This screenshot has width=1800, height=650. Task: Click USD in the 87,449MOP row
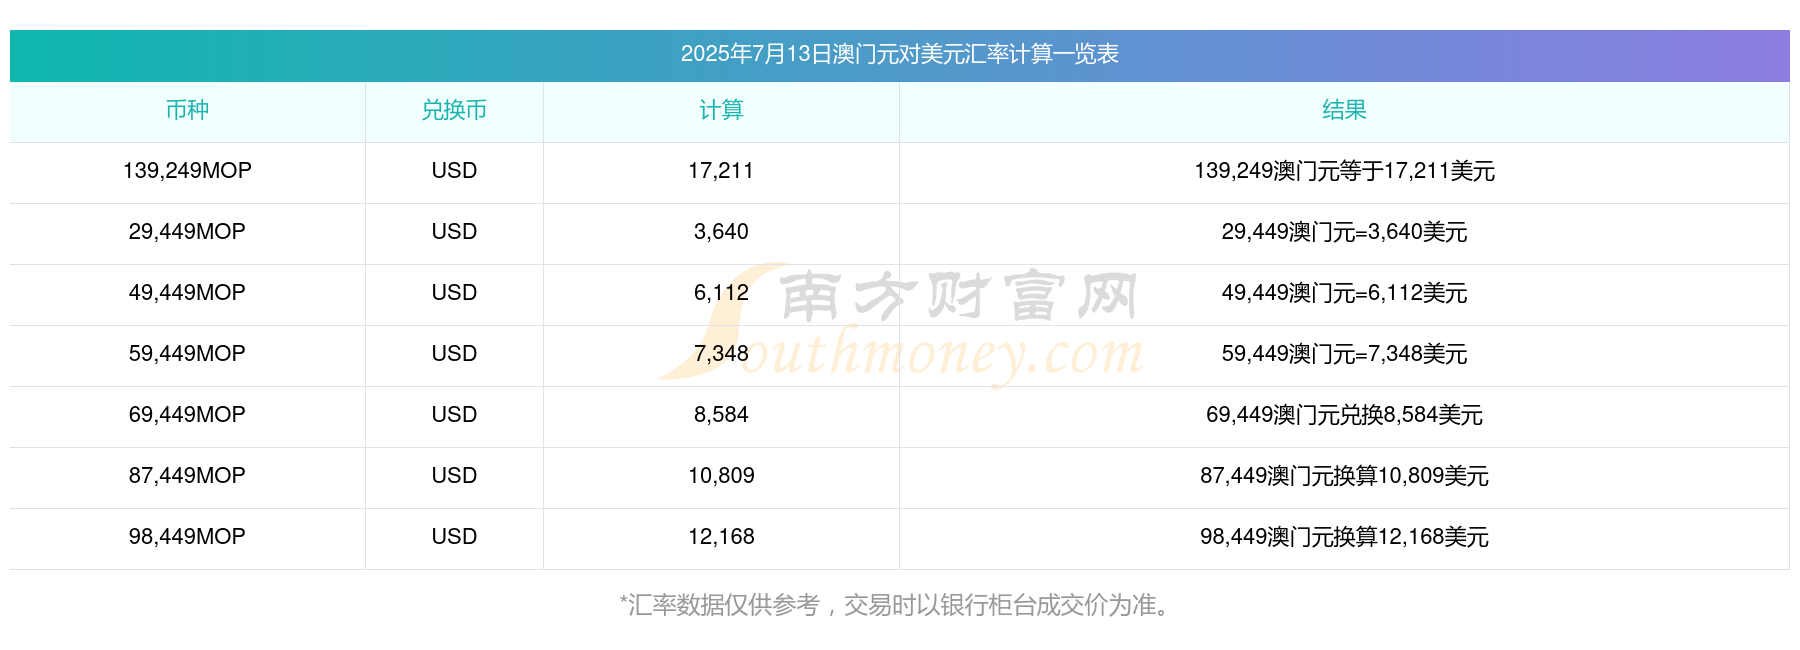(454, 476)
